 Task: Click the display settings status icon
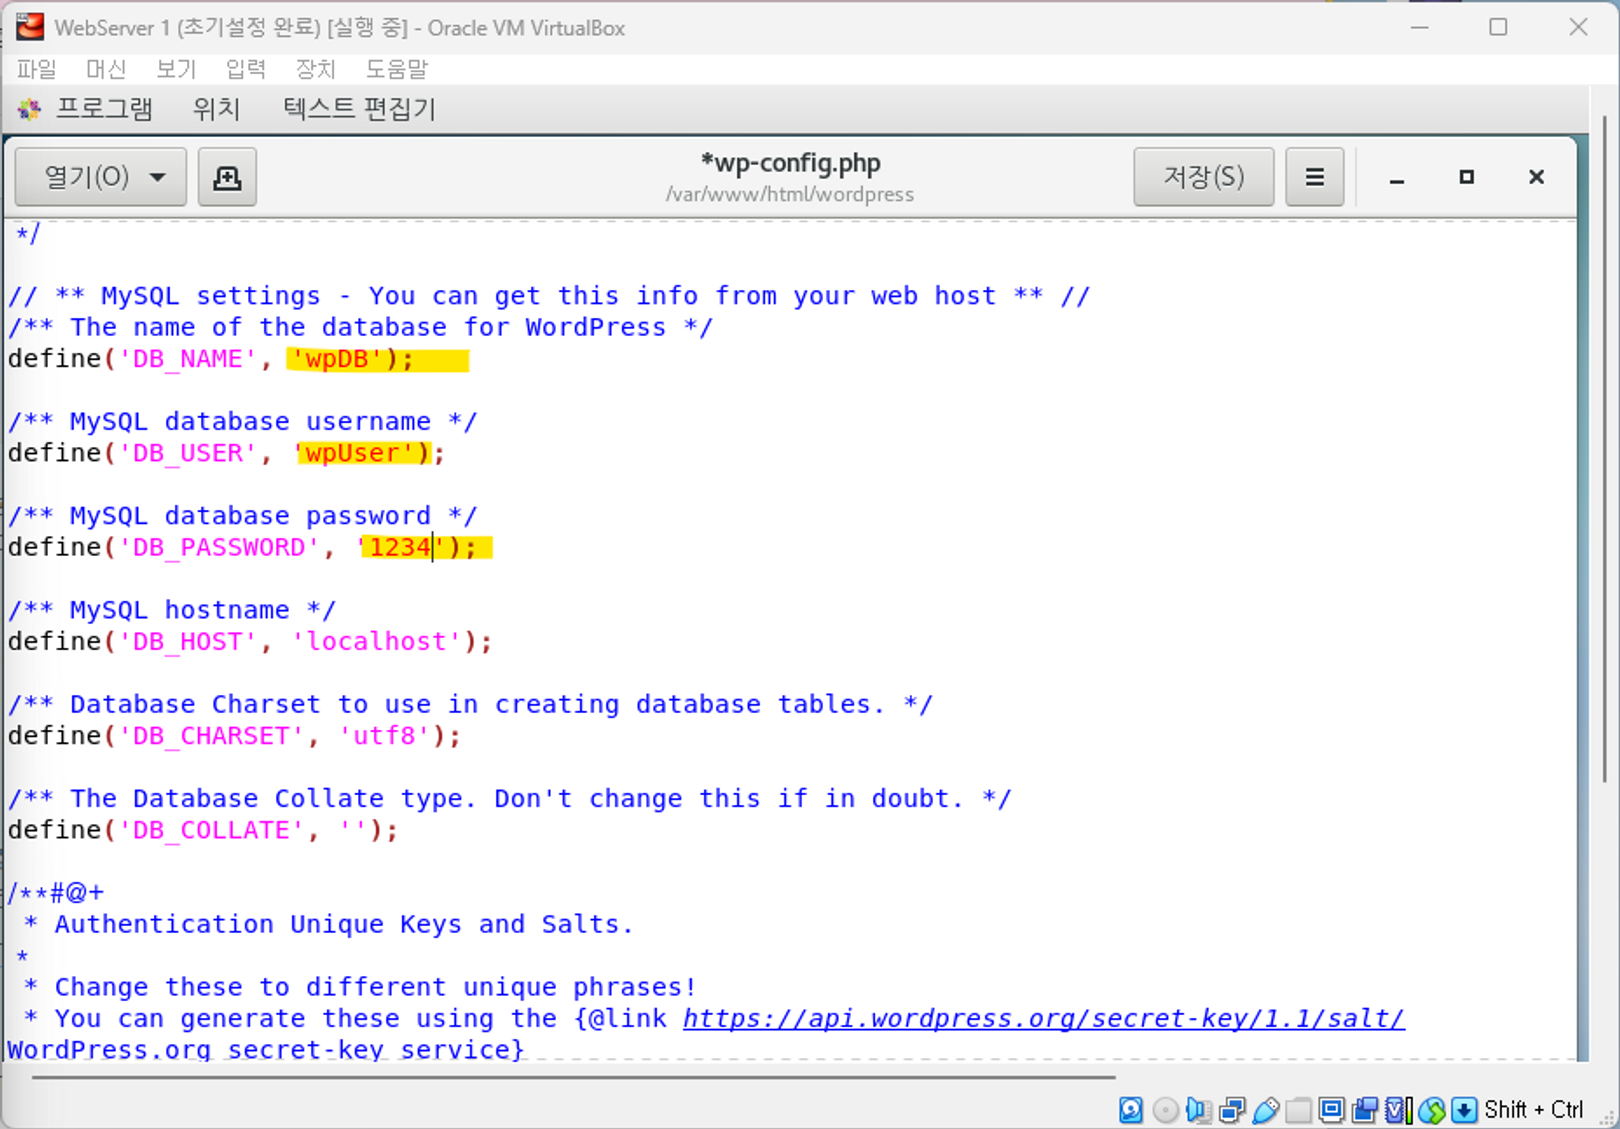tap(1331, 1110)
